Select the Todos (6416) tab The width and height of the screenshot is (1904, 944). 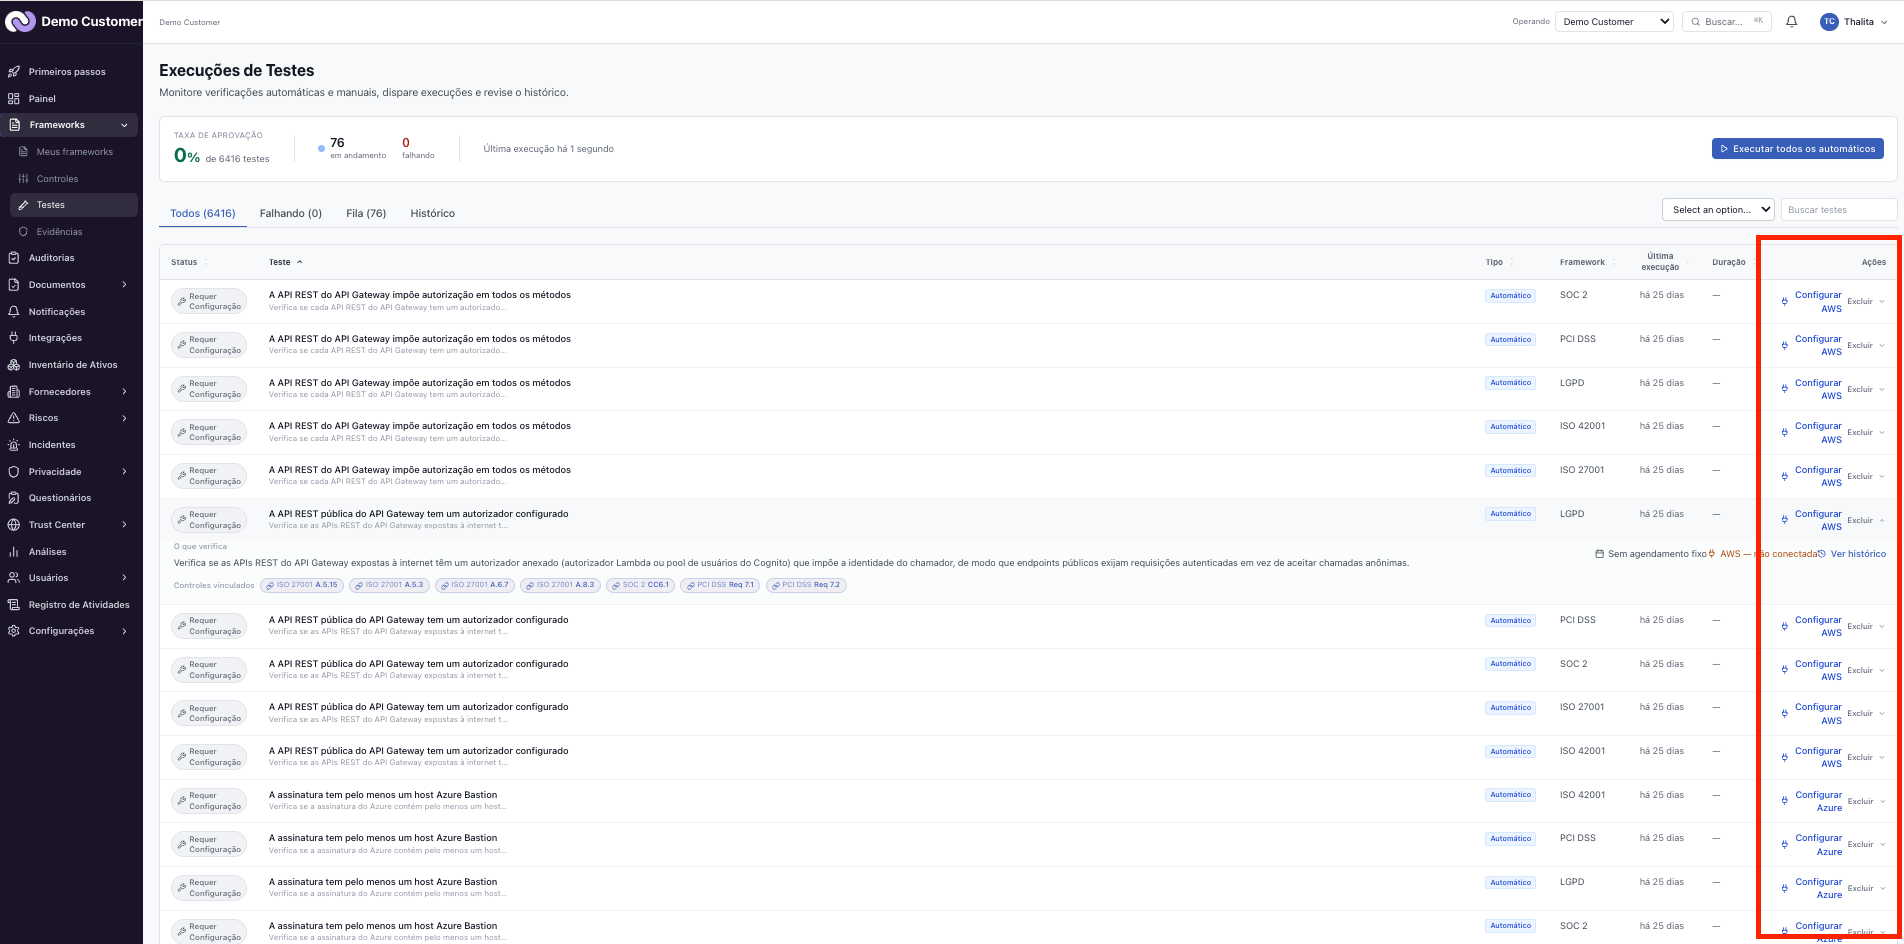pyautogui.click(x=203, y=214)
